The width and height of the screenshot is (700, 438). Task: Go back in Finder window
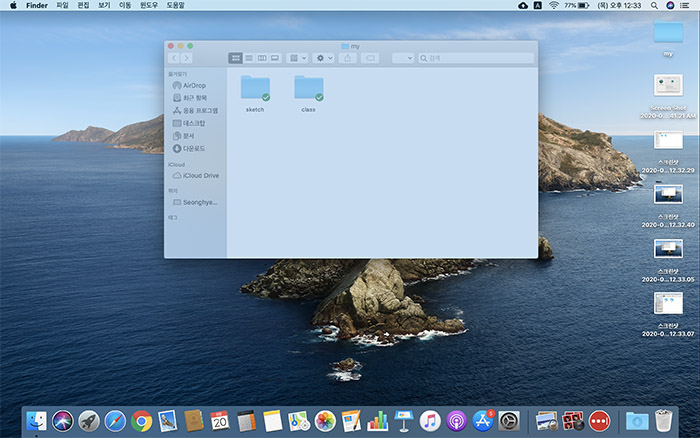pyautogui.click(x=174, y=58)
